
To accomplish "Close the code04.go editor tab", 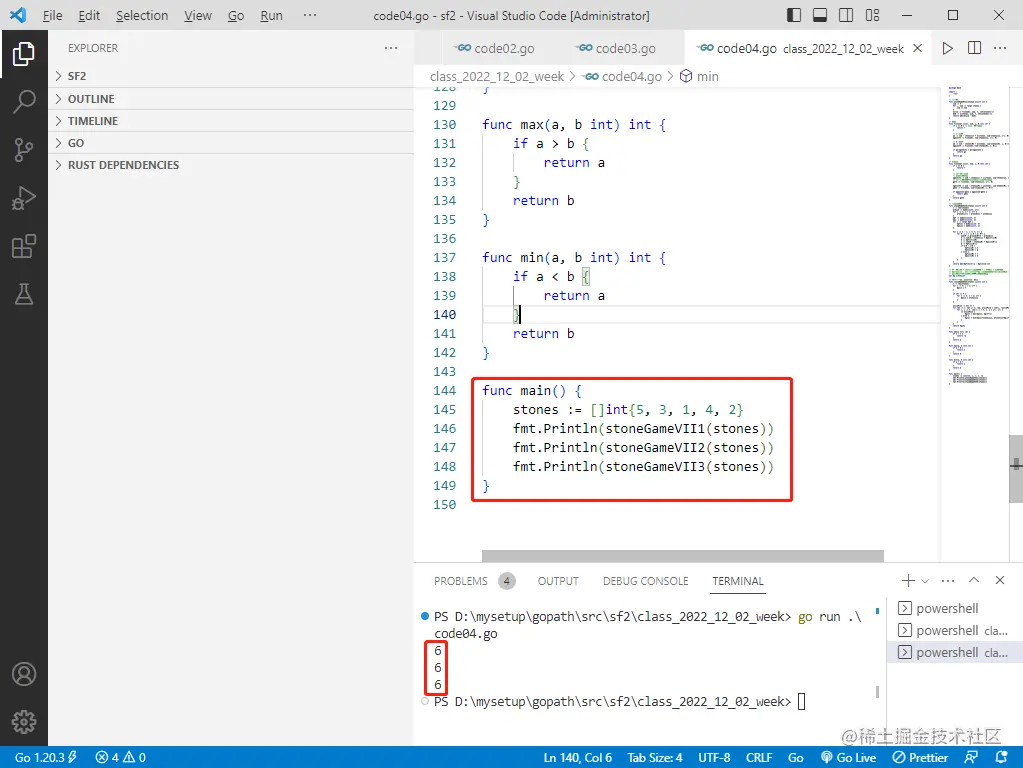I will (x=917, y=48).
